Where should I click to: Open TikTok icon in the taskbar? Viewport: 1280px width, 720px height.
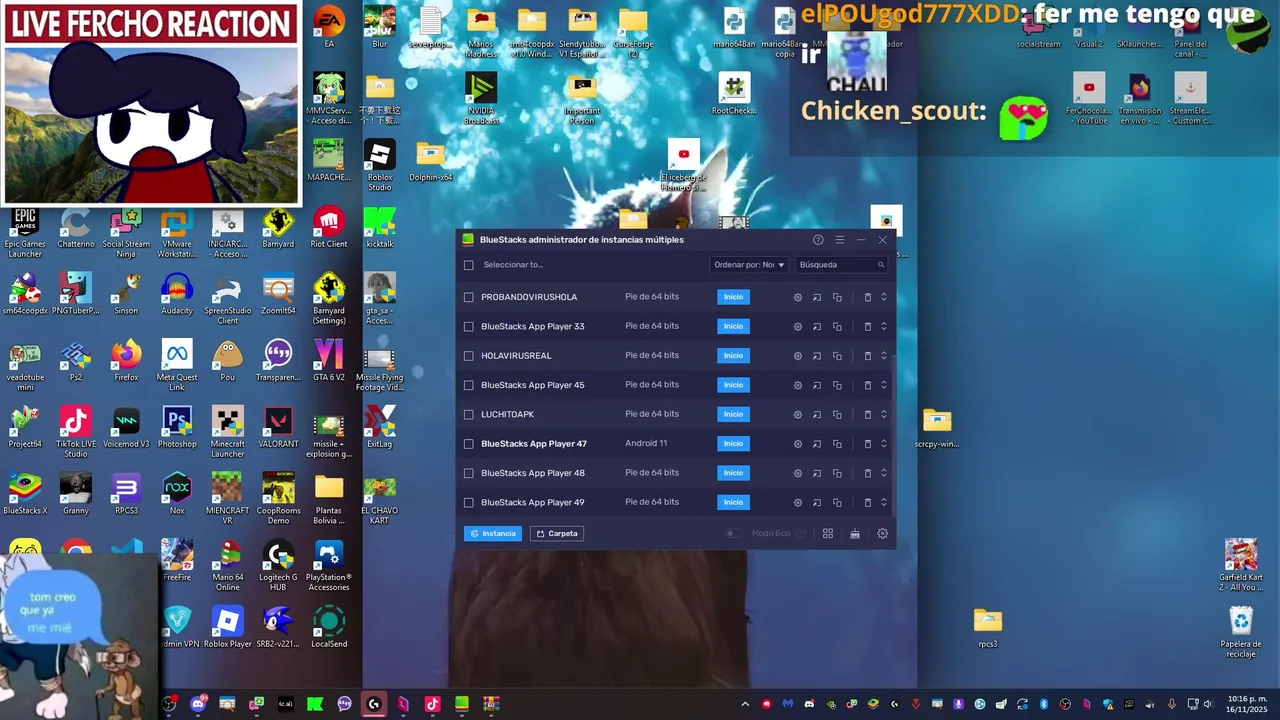click(x=432, y=704)
